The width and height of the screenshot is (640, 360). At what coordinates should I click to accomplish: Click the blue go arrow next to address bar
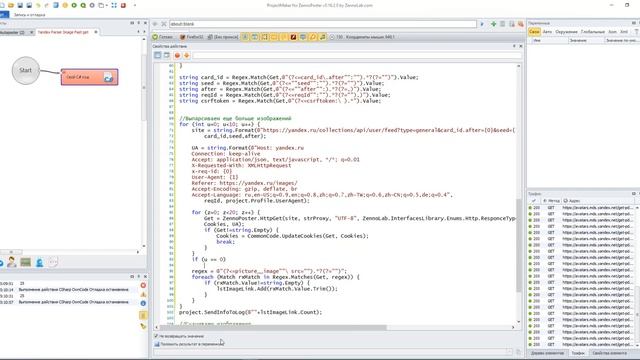click(x=482, y=24)
